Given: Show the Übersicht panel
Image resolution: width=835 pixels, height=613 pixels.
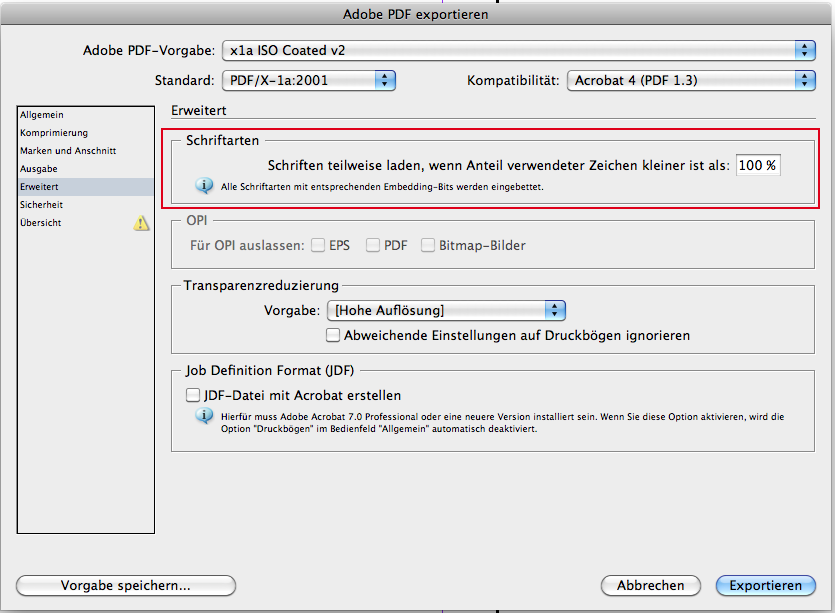Looking at the screenshot, I should [85, 223].
